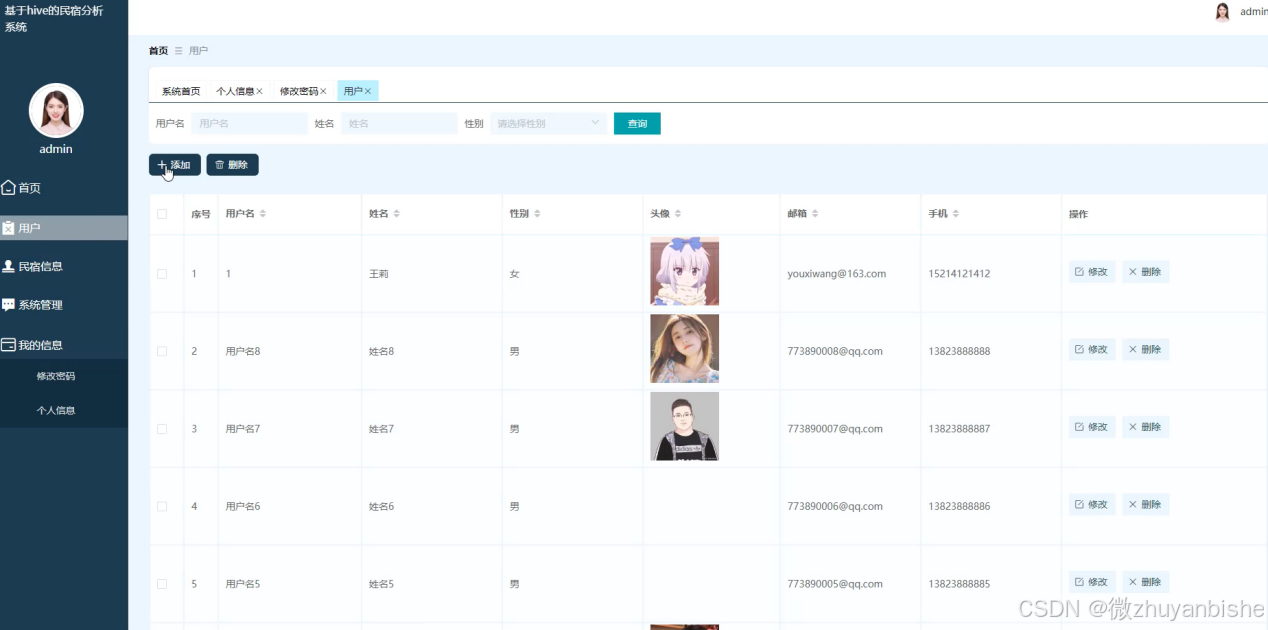Toggle the select-all checkbox in the table header
The height and width of the screenshot is (630, 1268).
164,213
